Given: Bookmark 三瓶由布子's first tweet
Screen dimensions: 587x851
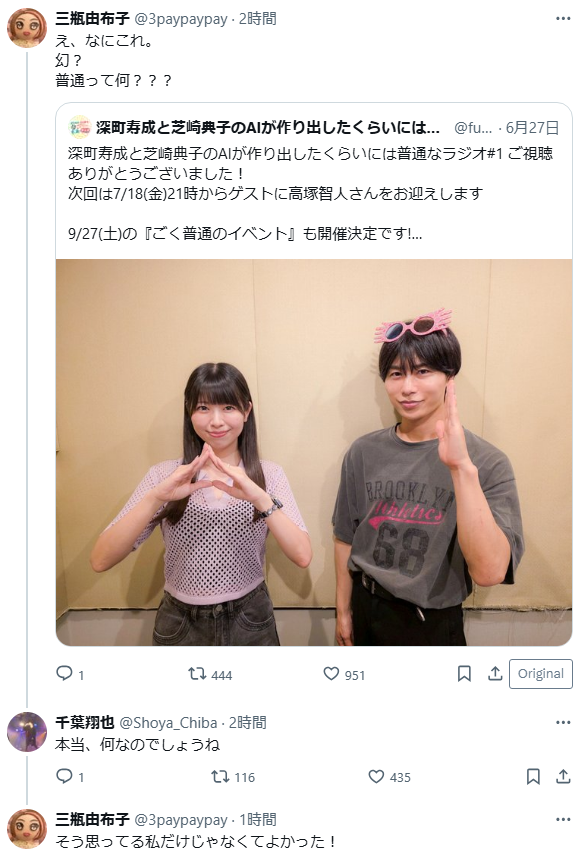Looking at the screenshot, I should [464, 674].
